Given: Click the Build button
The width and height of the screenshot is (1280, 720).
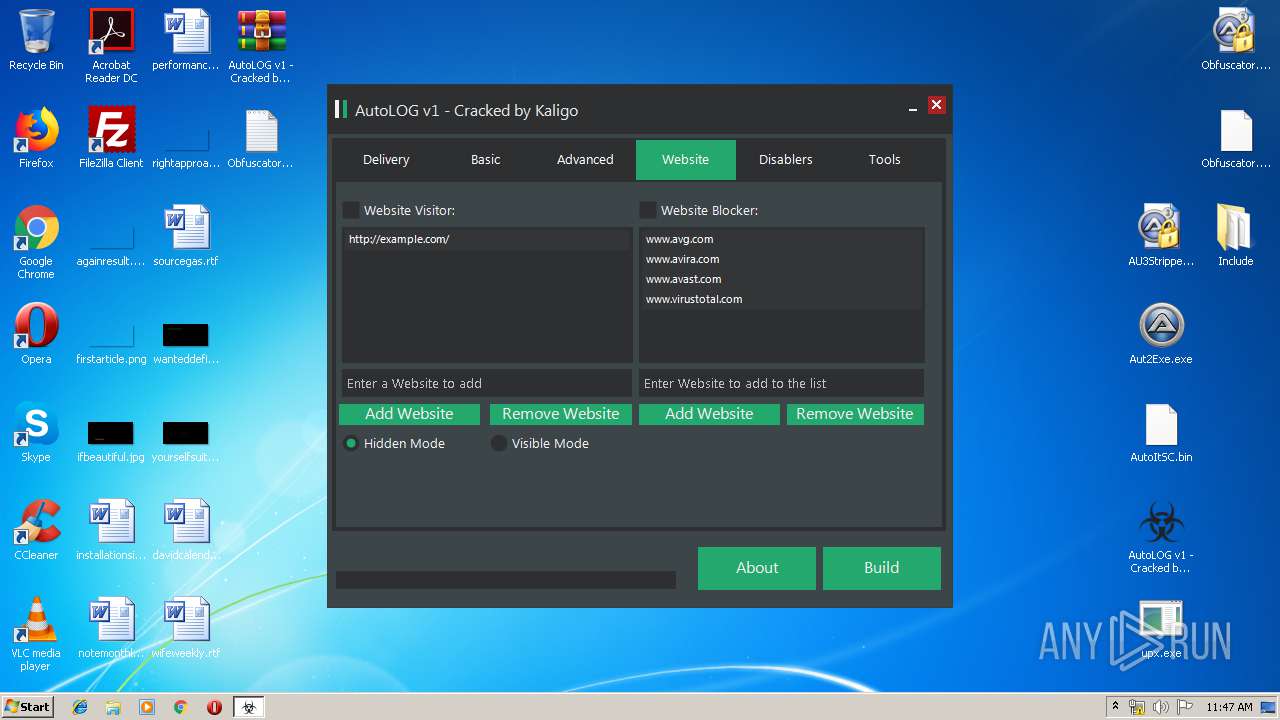Looking at the screenshot, I should tap(882, 568).
